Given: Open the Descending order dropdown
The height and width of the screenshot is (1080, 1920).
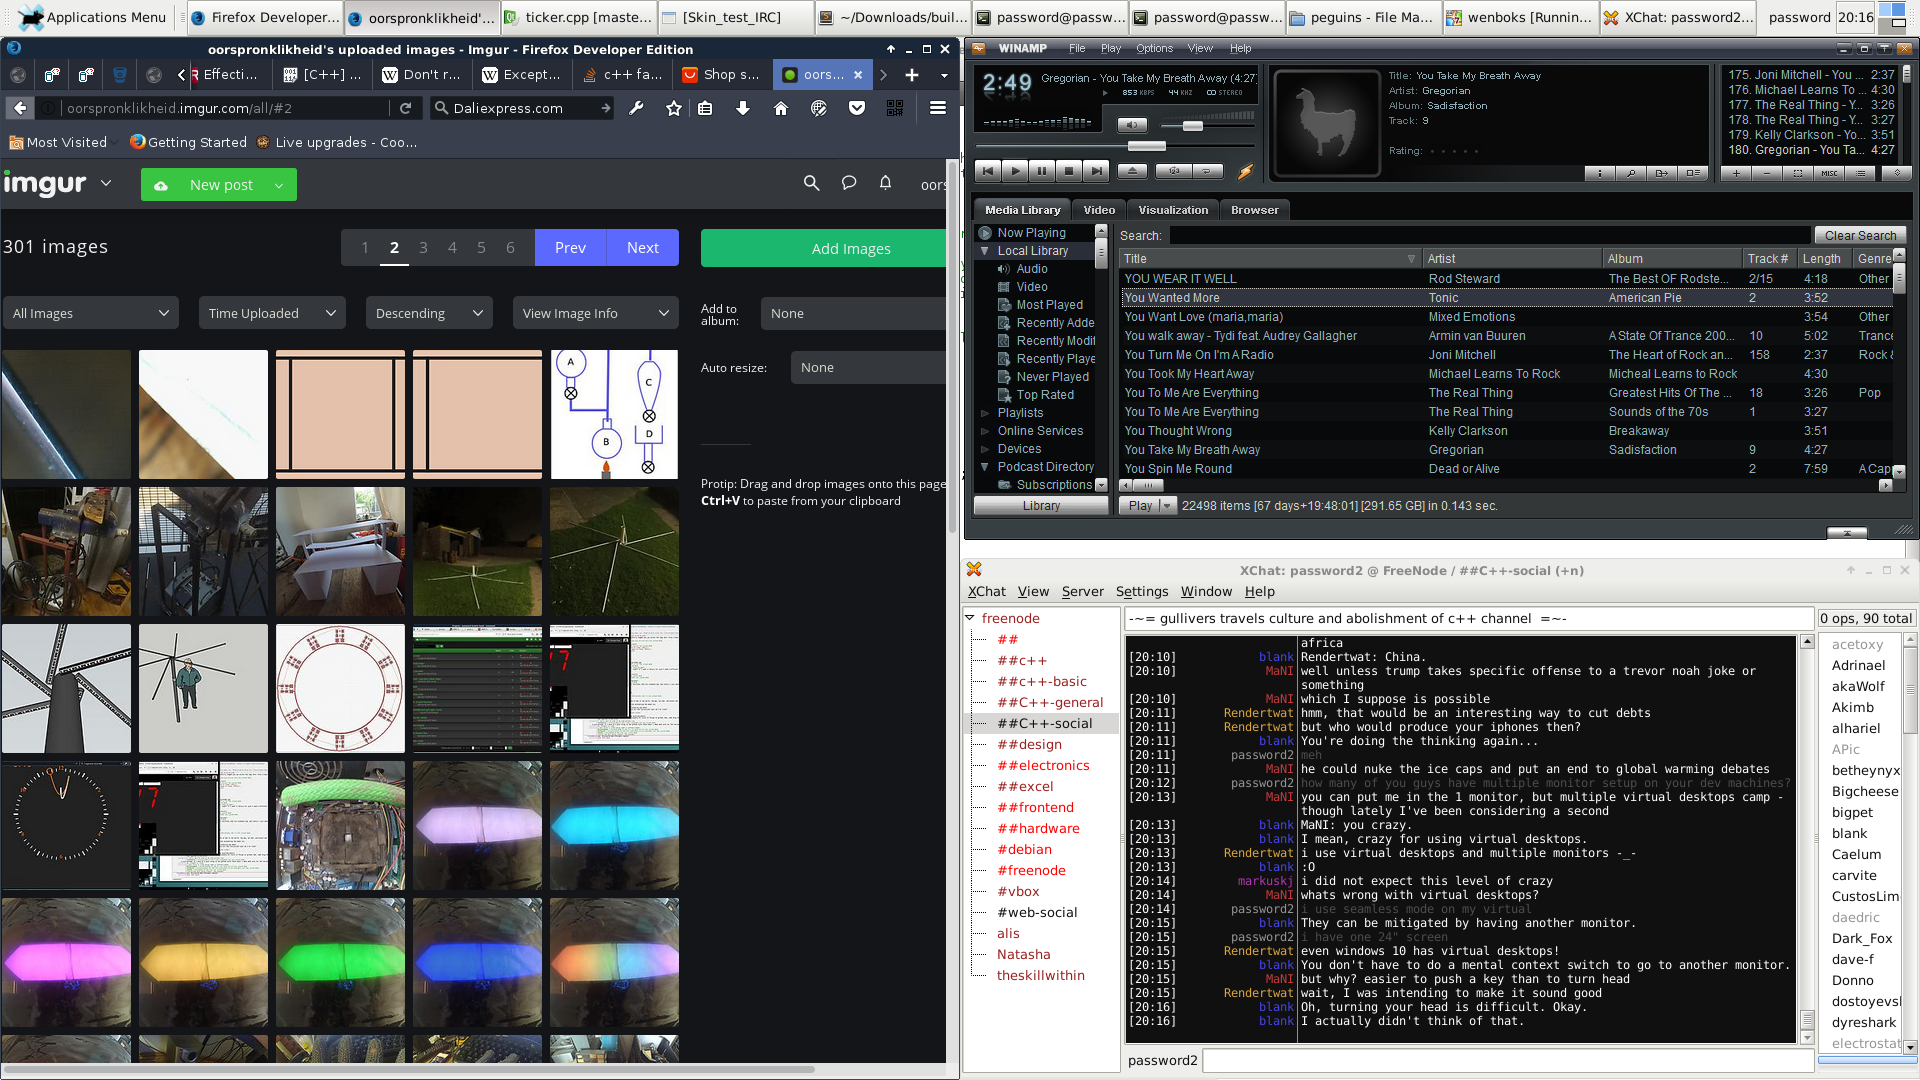Looking at the screenshot, I should (429, 313).
